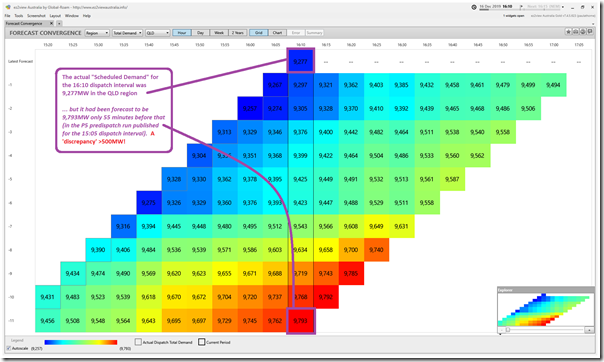Click the Current Period legend box

[201, 342]
